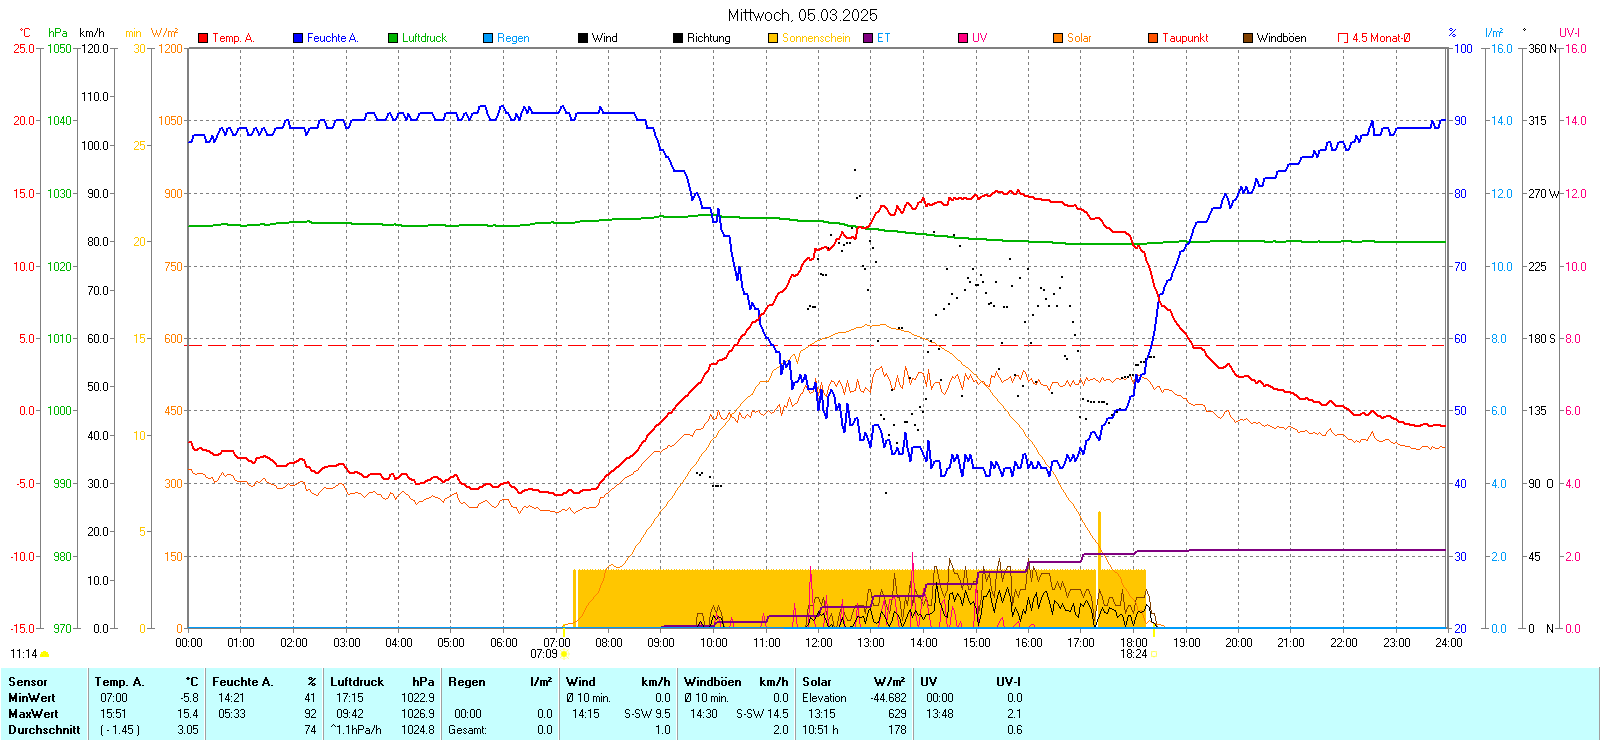Click the sunset time 18:24 marker
The image size is (1600, 740).
[x=1133, y=654]
